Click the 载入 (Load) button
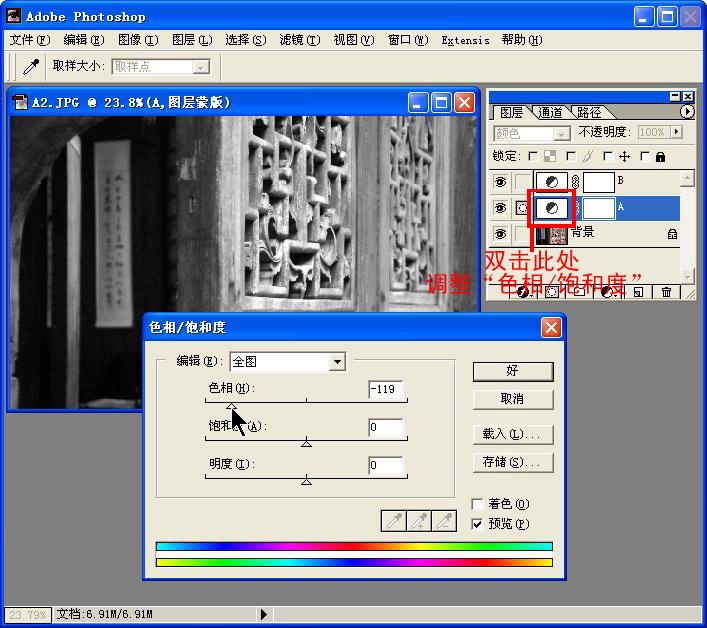Screen dimensions: 707x628 (x=512, y=434)
